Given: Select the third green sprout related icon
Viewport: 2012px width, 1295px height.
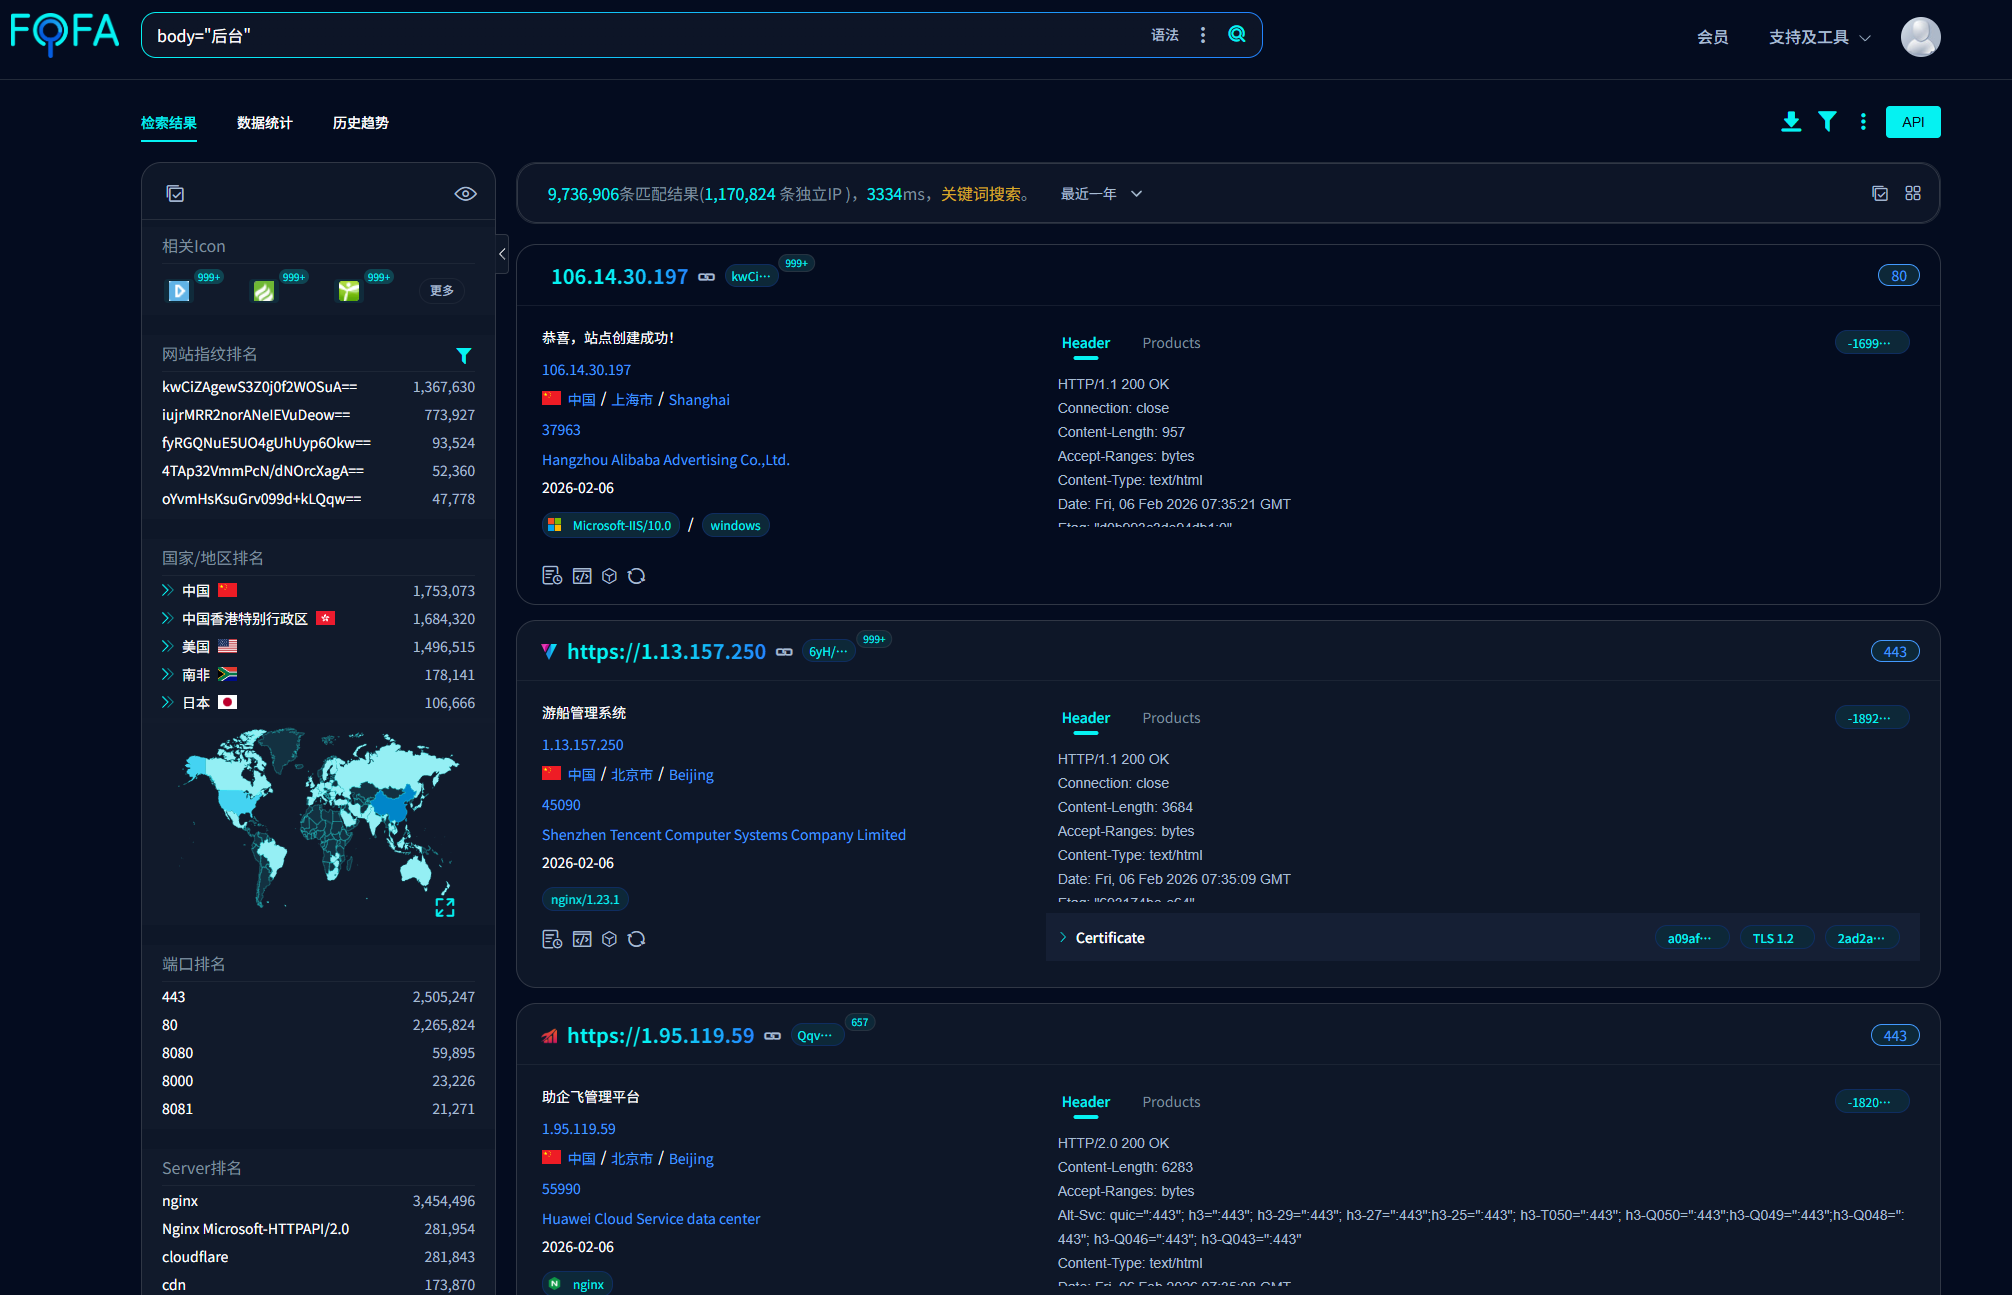Looking at the screenshot, I should pos(349,290).
